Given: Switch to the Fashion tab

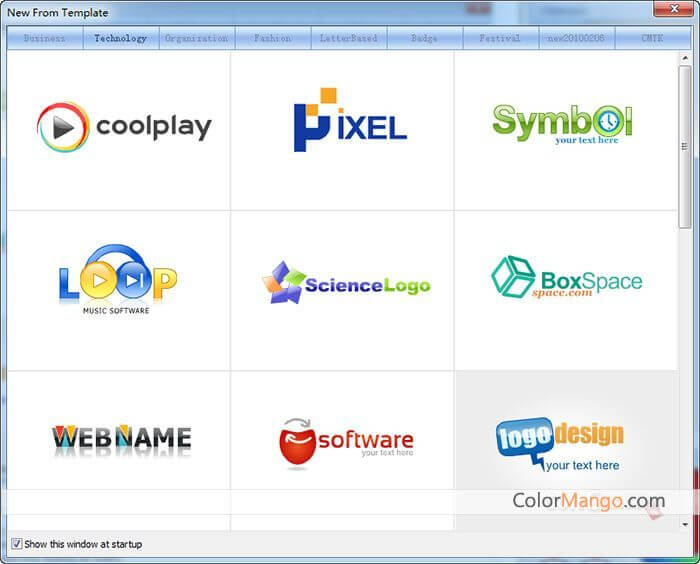Looking at the screenshot, I should tap(272, 38).
